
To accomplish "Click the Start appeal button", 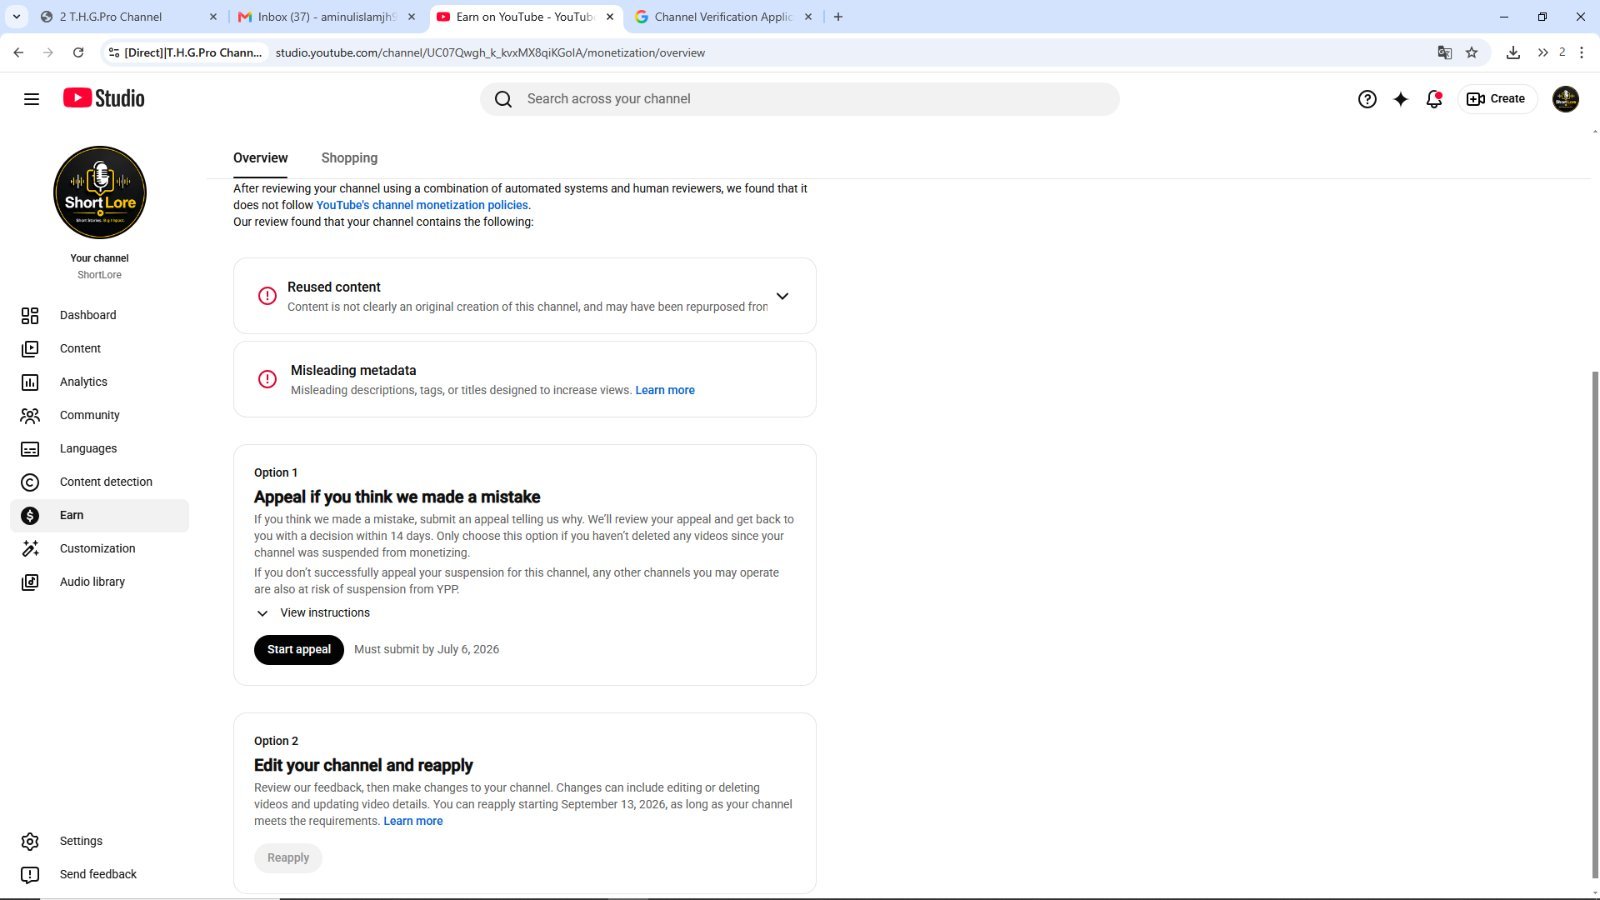I will click(x=299, y=650).
